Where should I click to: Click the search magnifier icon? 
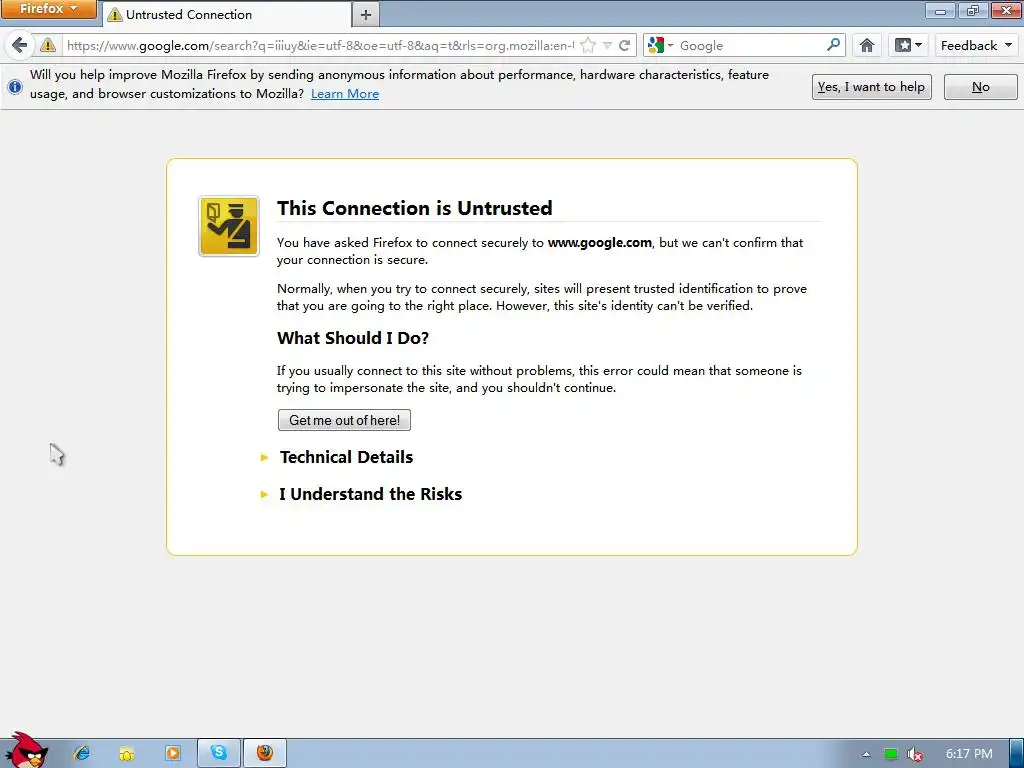pyautogui.click(x=833, y=44)
